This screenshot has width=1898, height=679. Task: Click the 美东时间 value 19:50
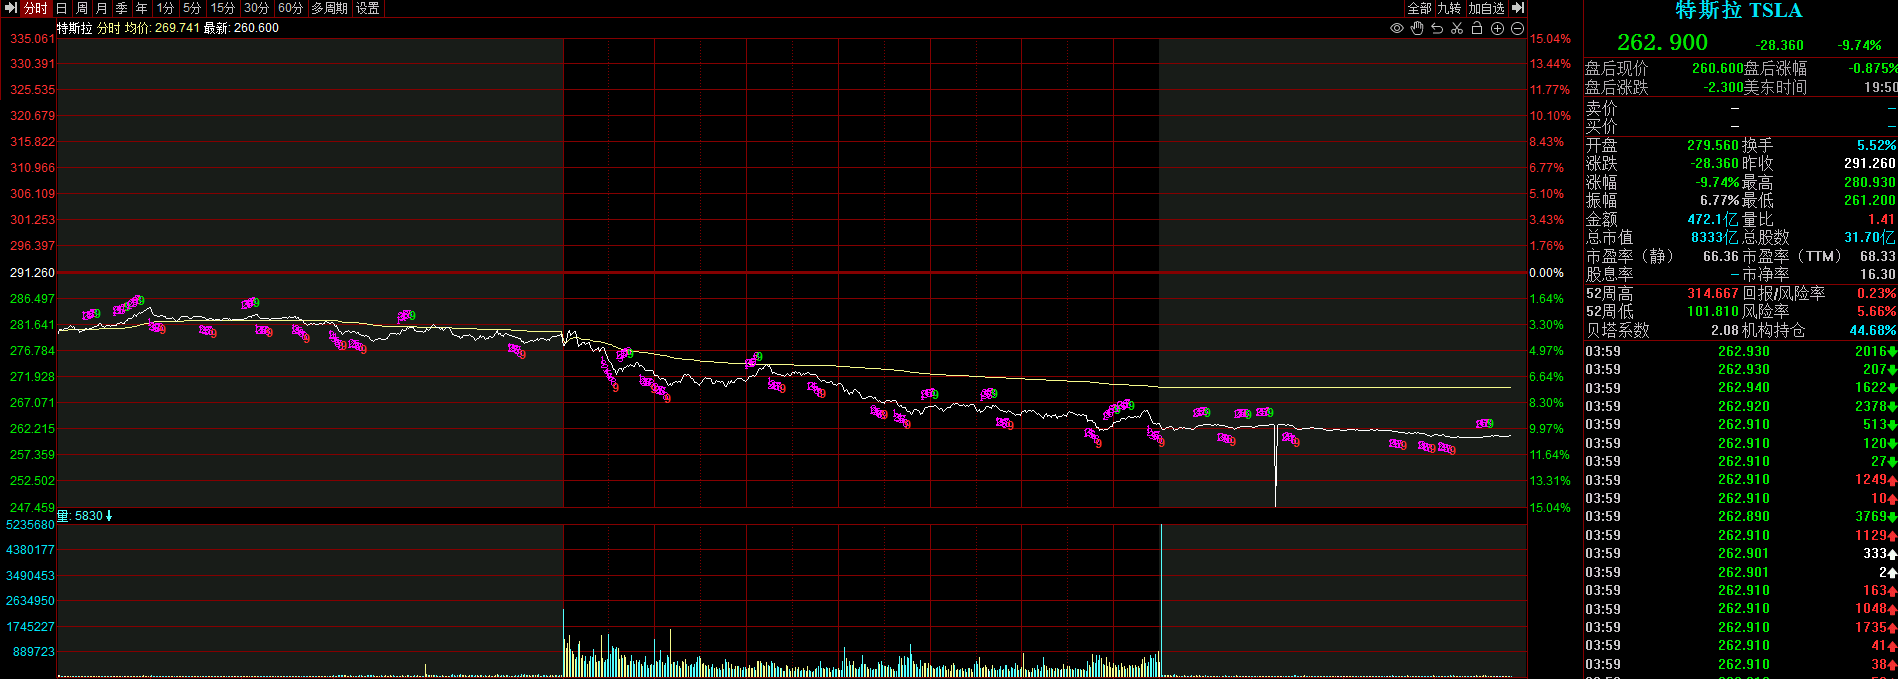point(1880,87)
